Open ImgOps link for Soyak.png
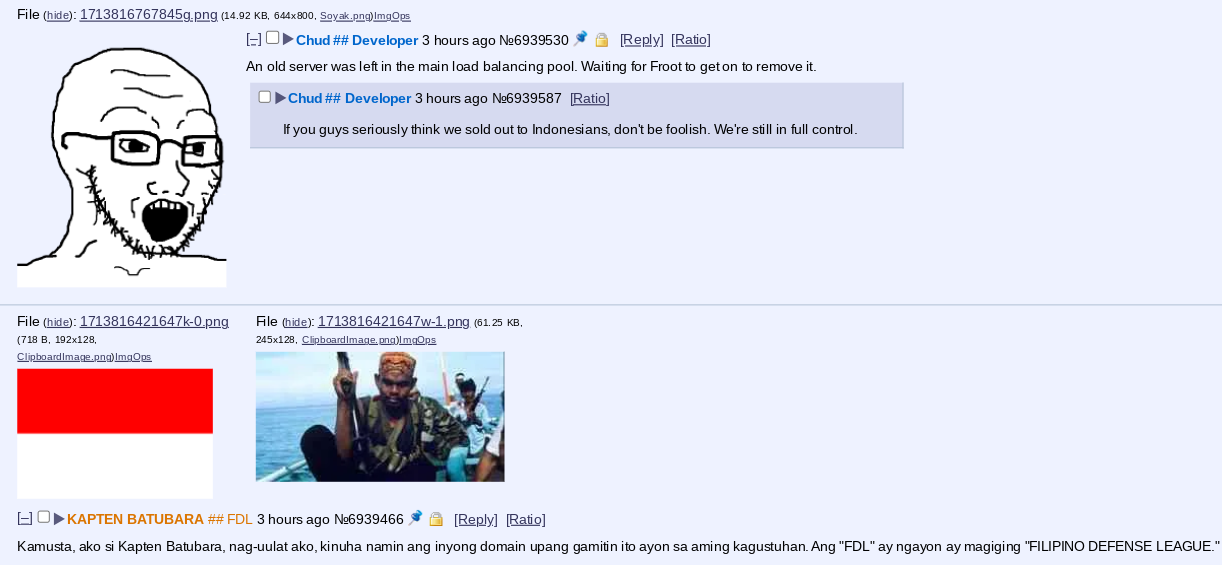Screen dimensions: 1222x565 pos(392,16)
